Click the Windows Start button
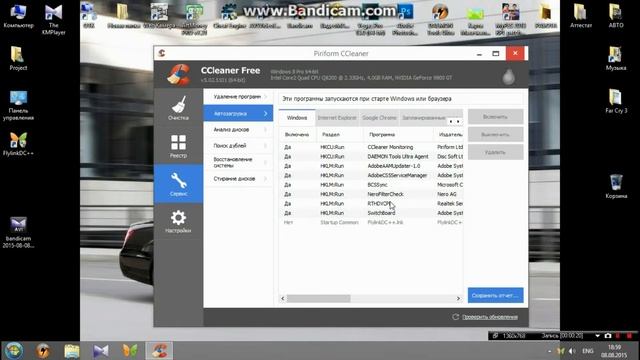 (14, 351)
